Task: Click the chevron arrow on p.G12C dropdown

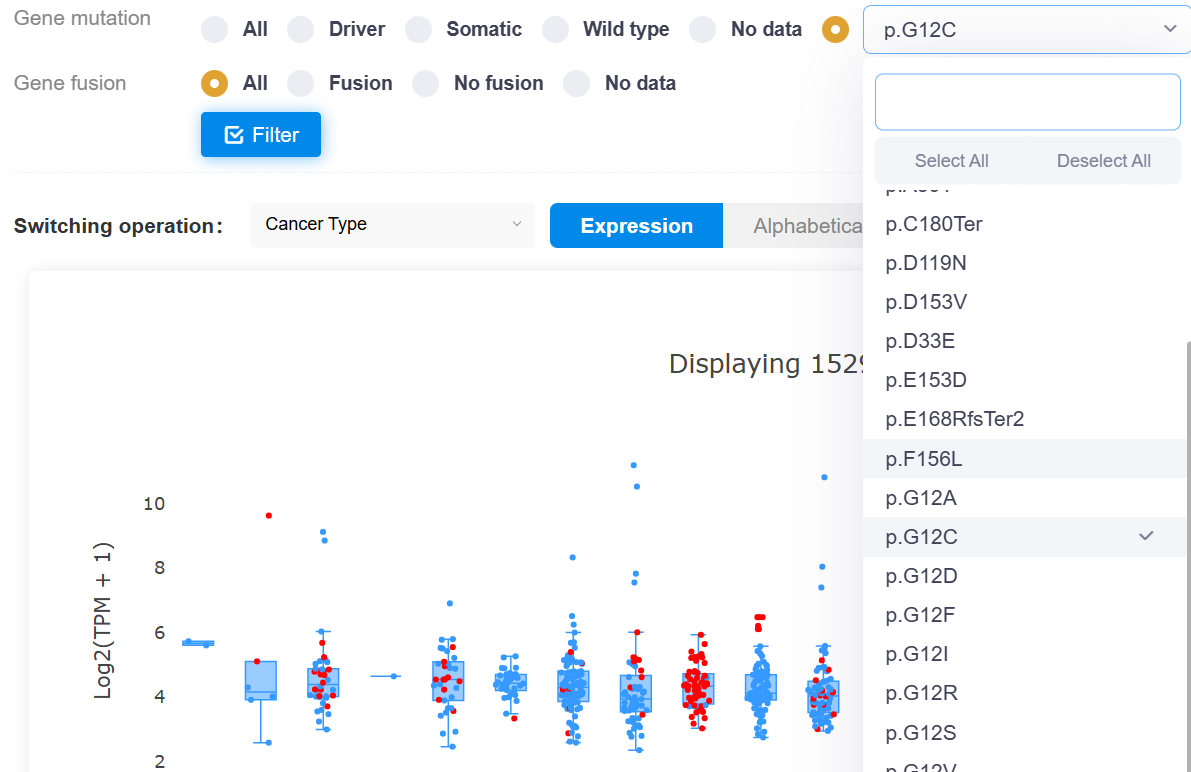Action: [1170, 29]
